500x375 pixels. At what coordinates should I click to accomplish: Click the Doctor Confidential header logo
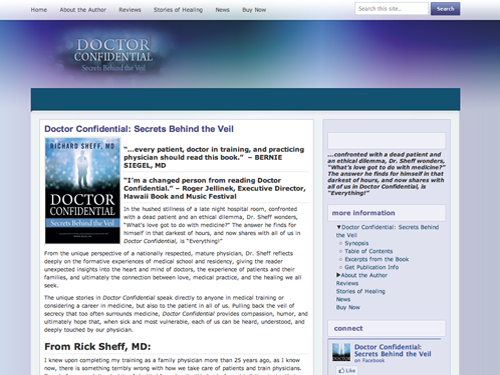coord(113,54)
